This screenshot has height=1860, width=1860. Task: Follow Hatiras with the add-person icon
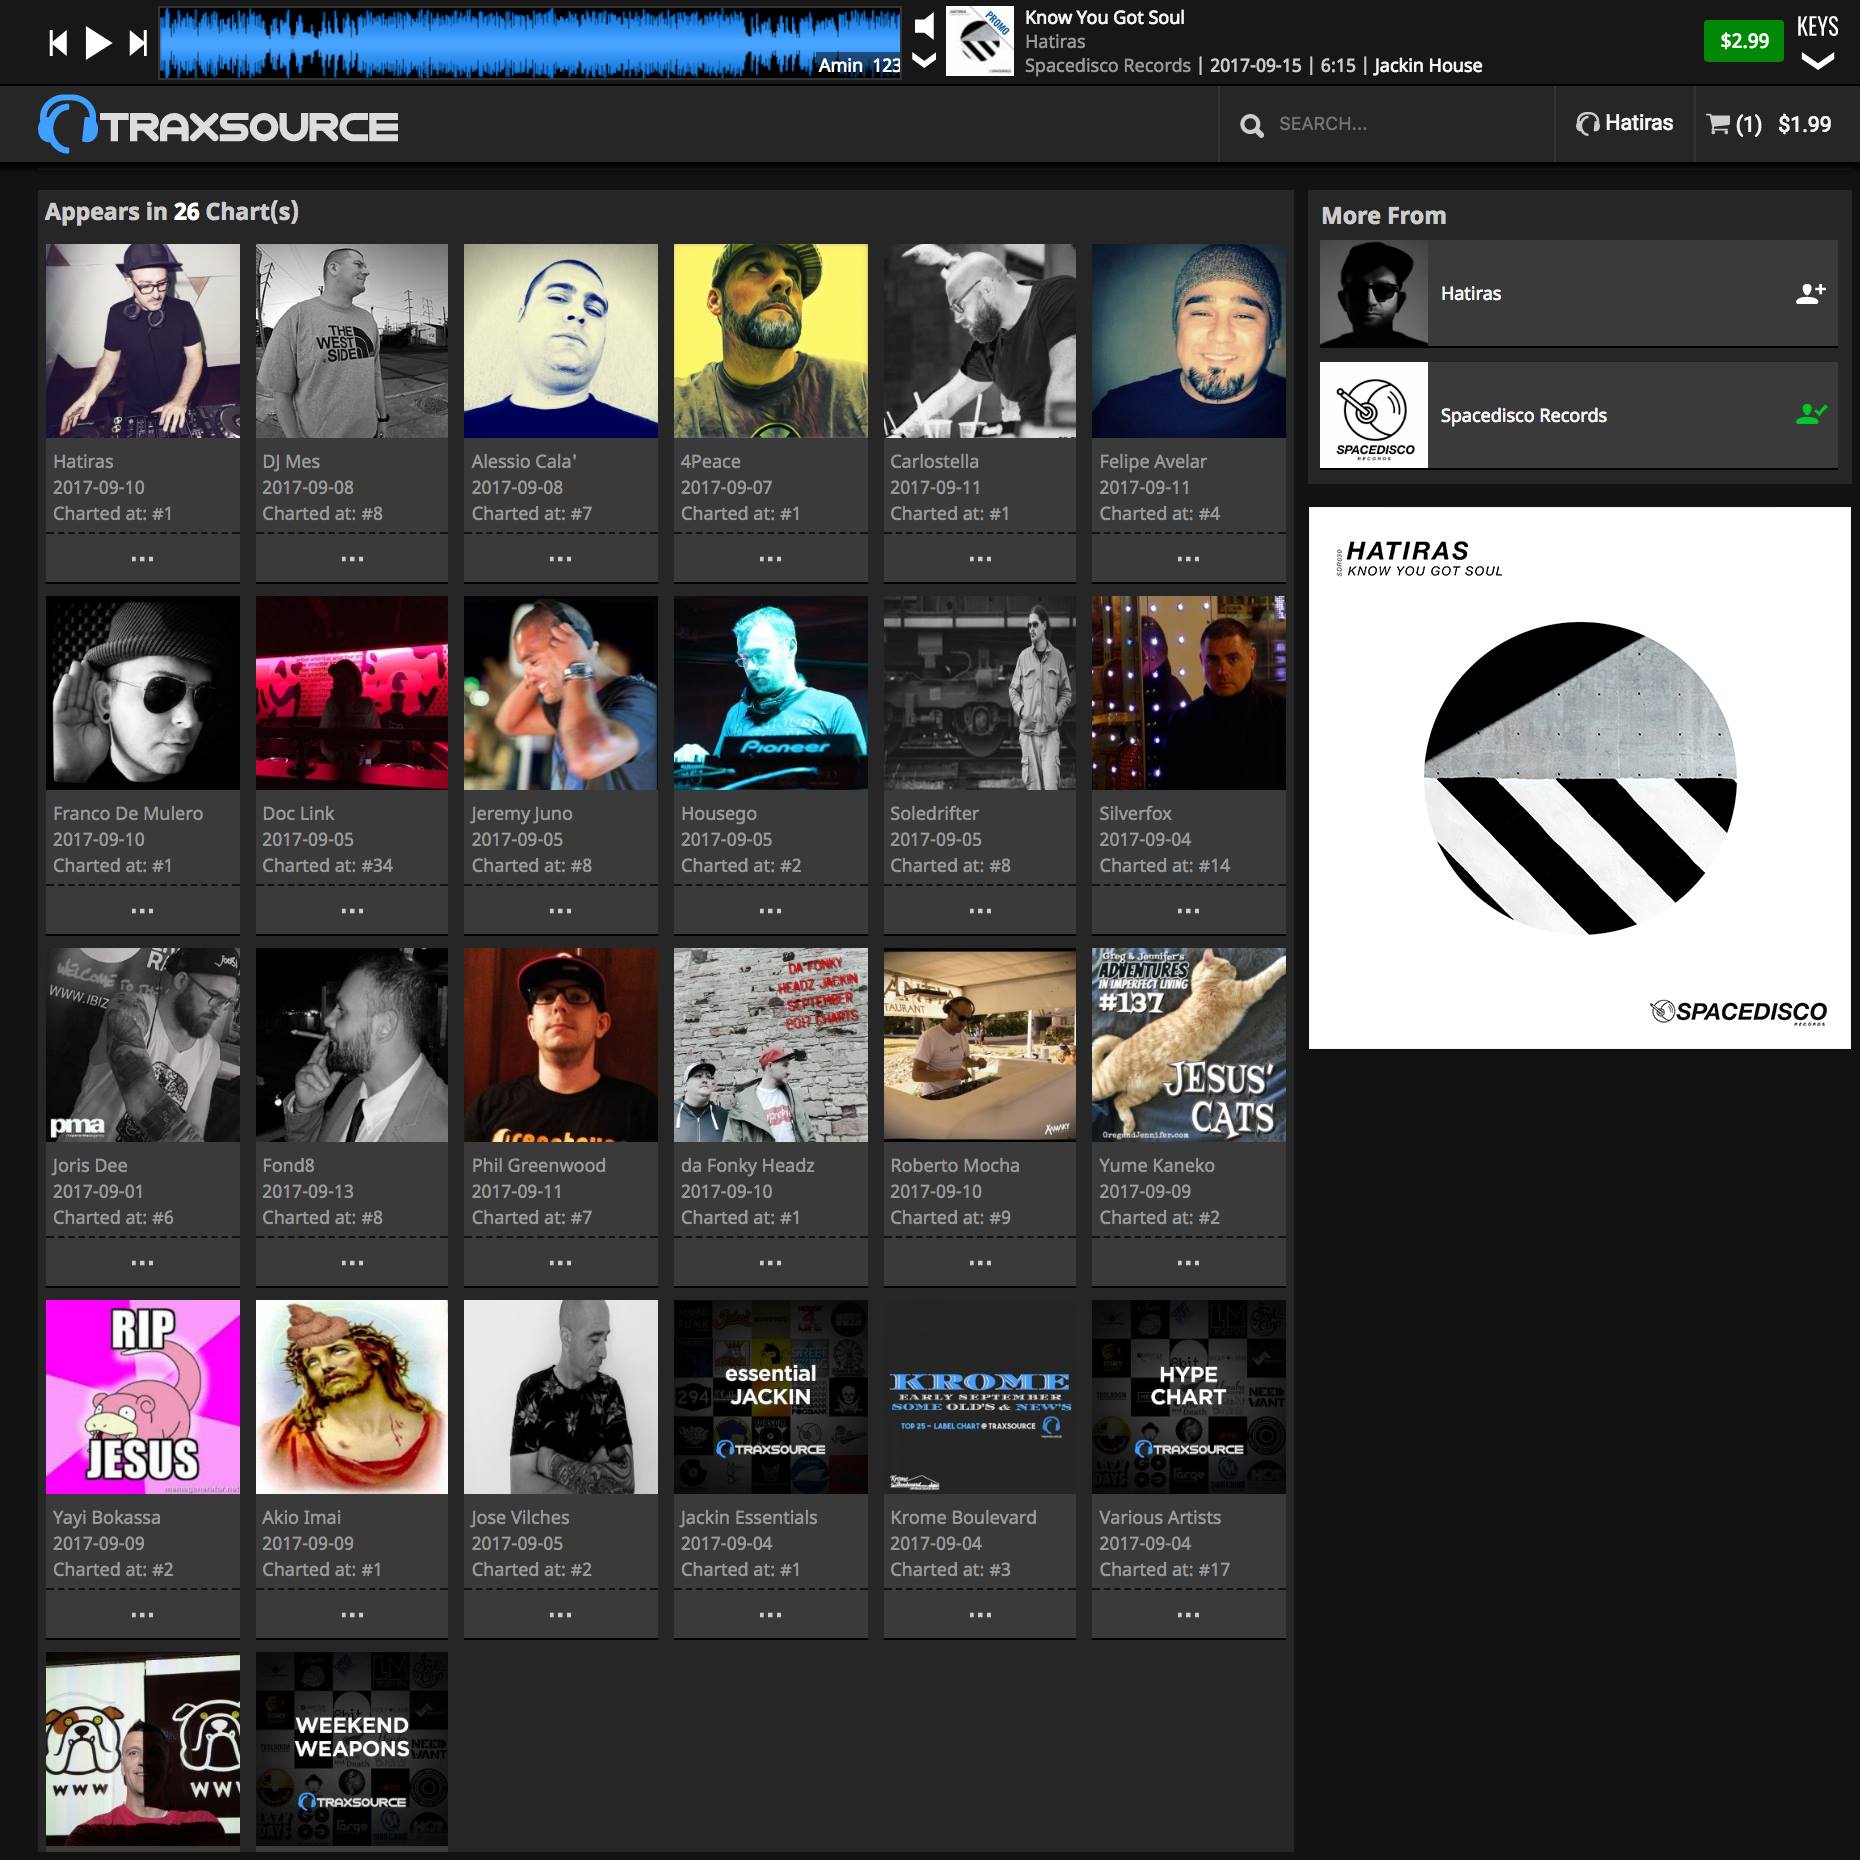click(1811, 293)
